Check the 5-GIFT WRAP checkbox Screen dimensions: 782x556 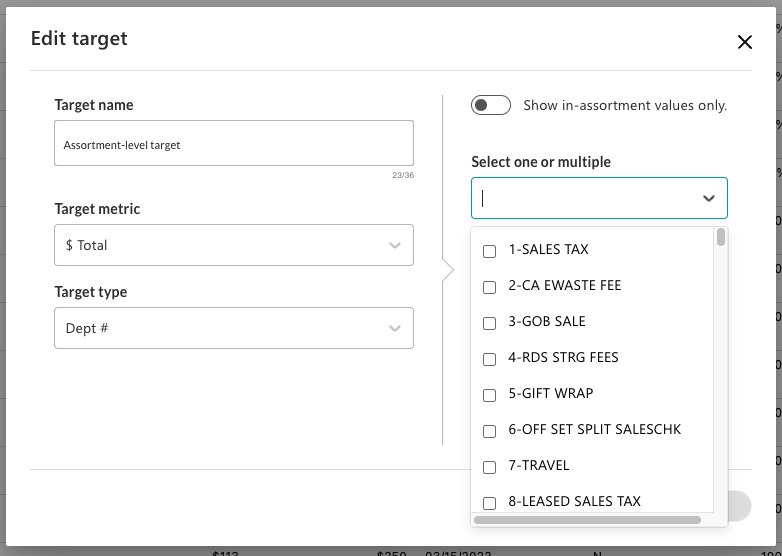(x=490, y=395)
